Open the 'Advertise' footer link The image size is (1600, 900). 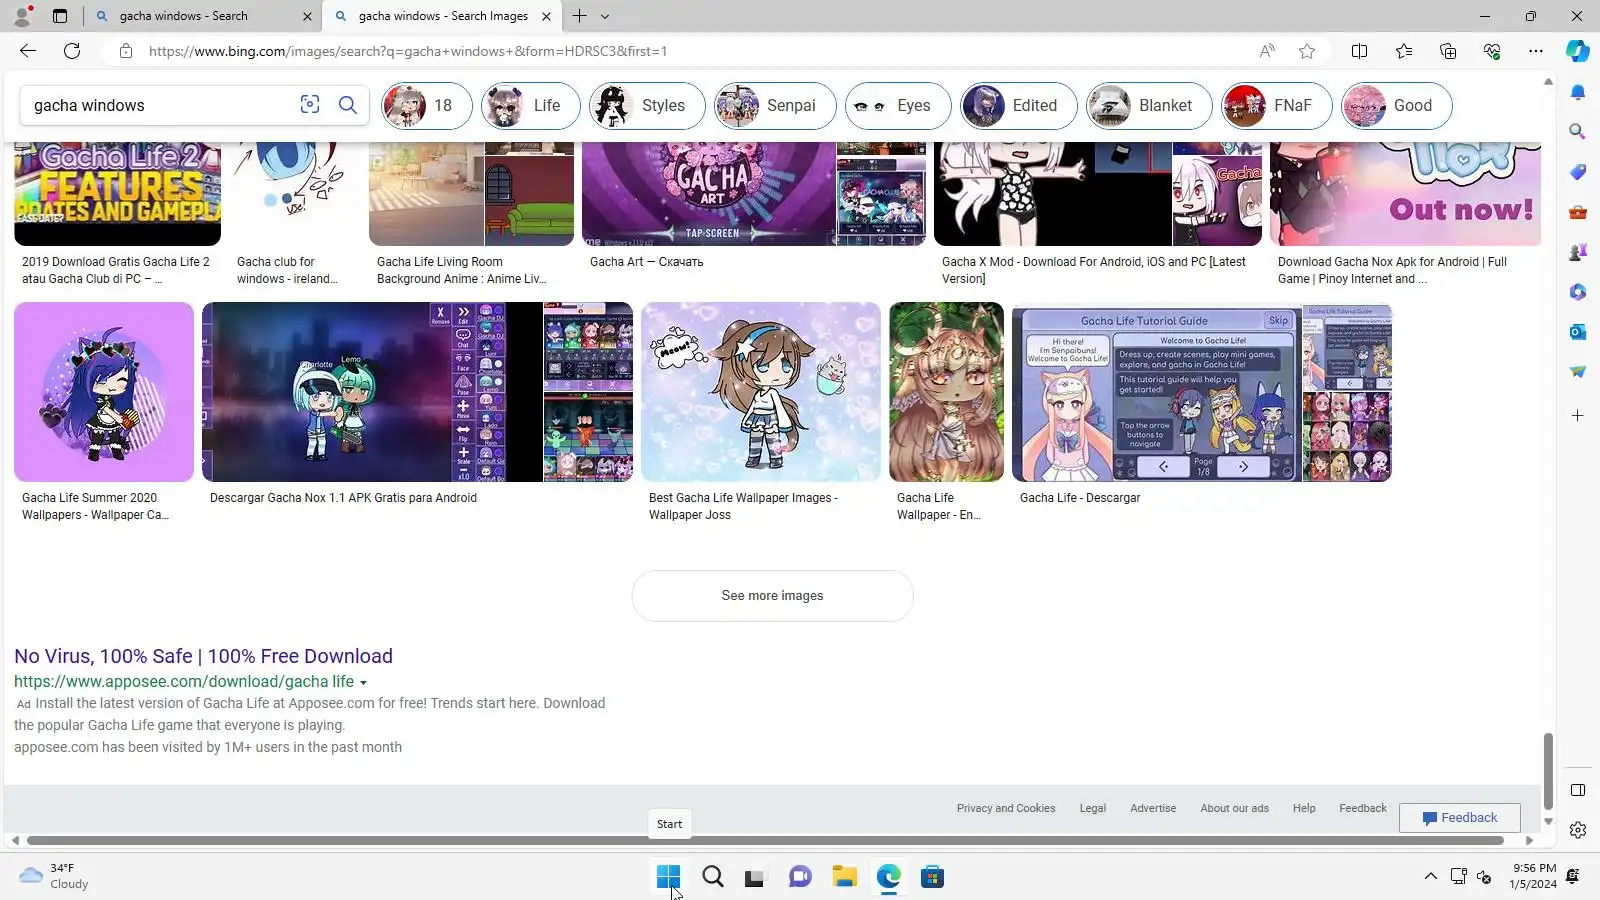pos(1153,808)
